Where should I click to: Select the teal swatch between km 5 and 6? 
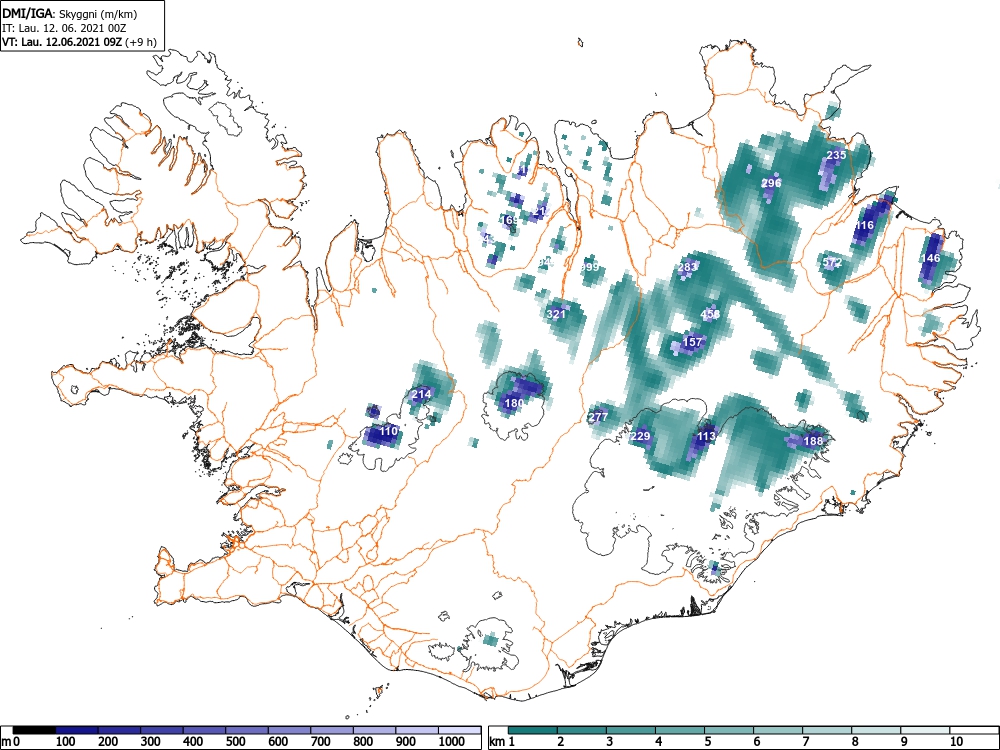point(729,730)
